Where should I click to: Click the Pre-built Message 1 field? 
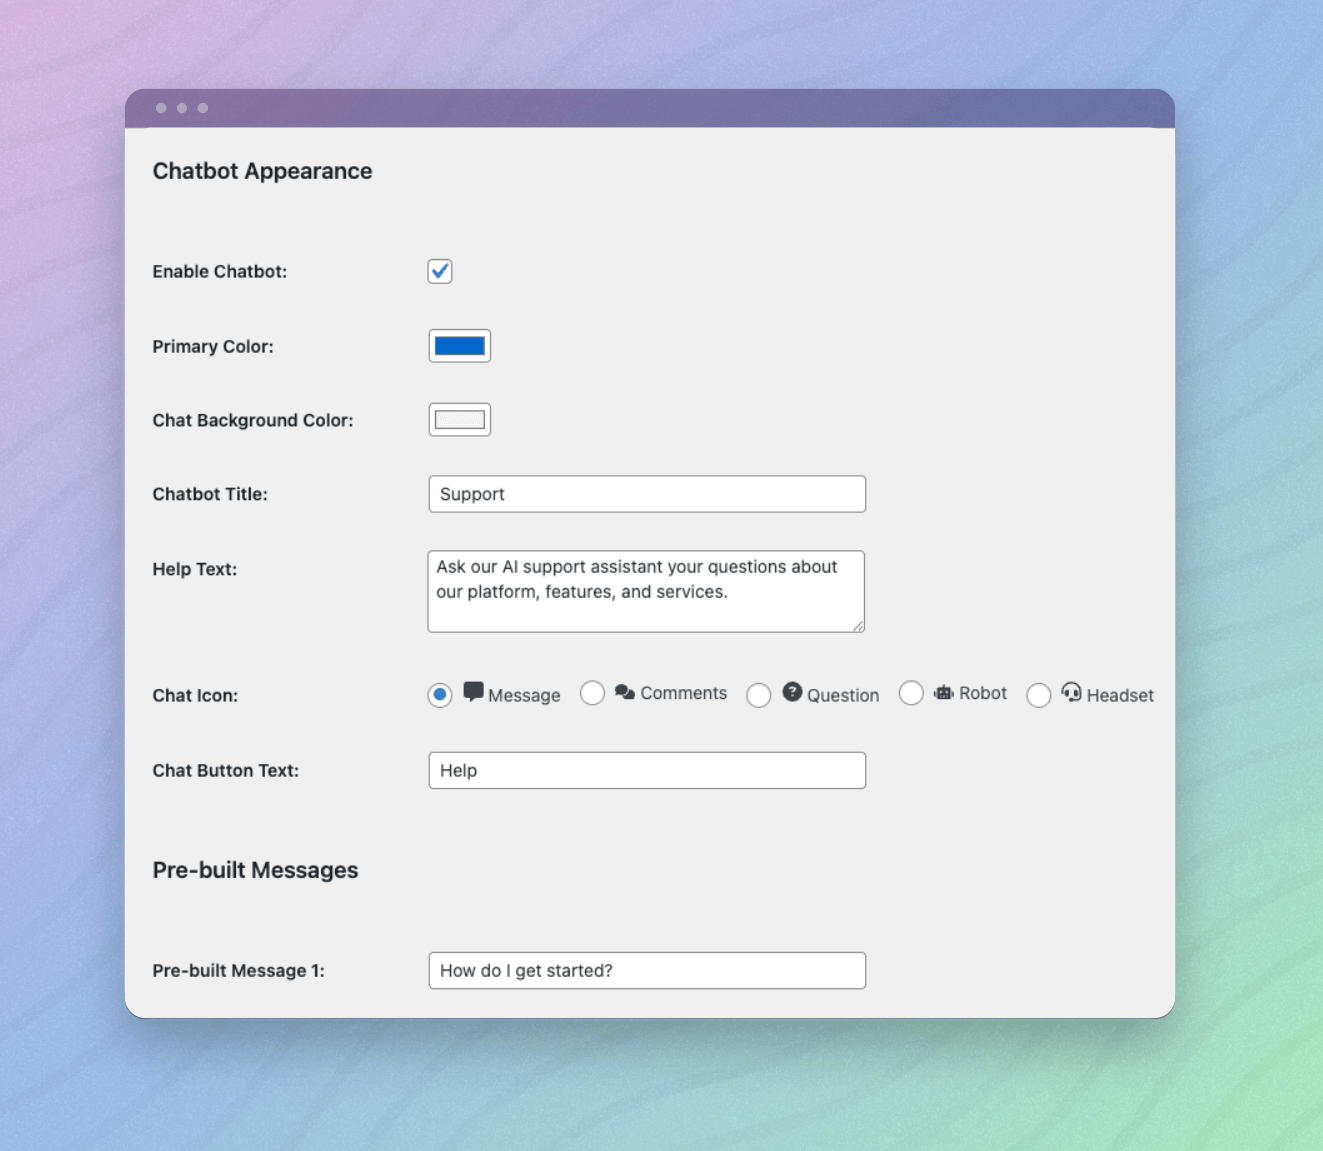coord(646,970)
